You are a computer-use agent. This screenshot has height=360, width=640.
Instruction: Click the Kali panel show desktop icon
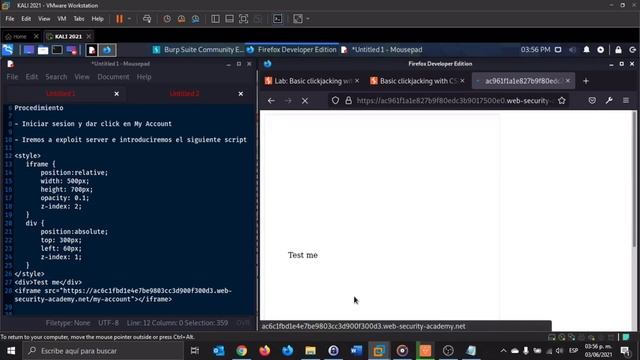coord(29,50)
